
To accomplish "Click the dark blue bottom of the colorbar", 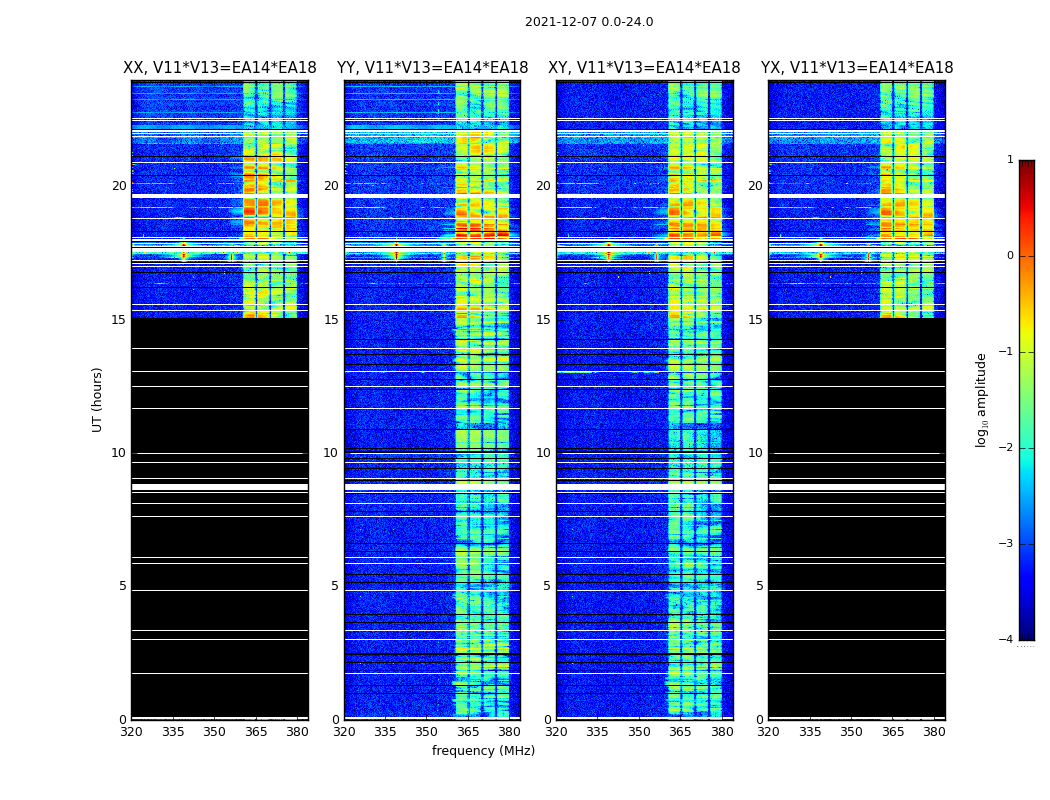I will [1026, 632].
